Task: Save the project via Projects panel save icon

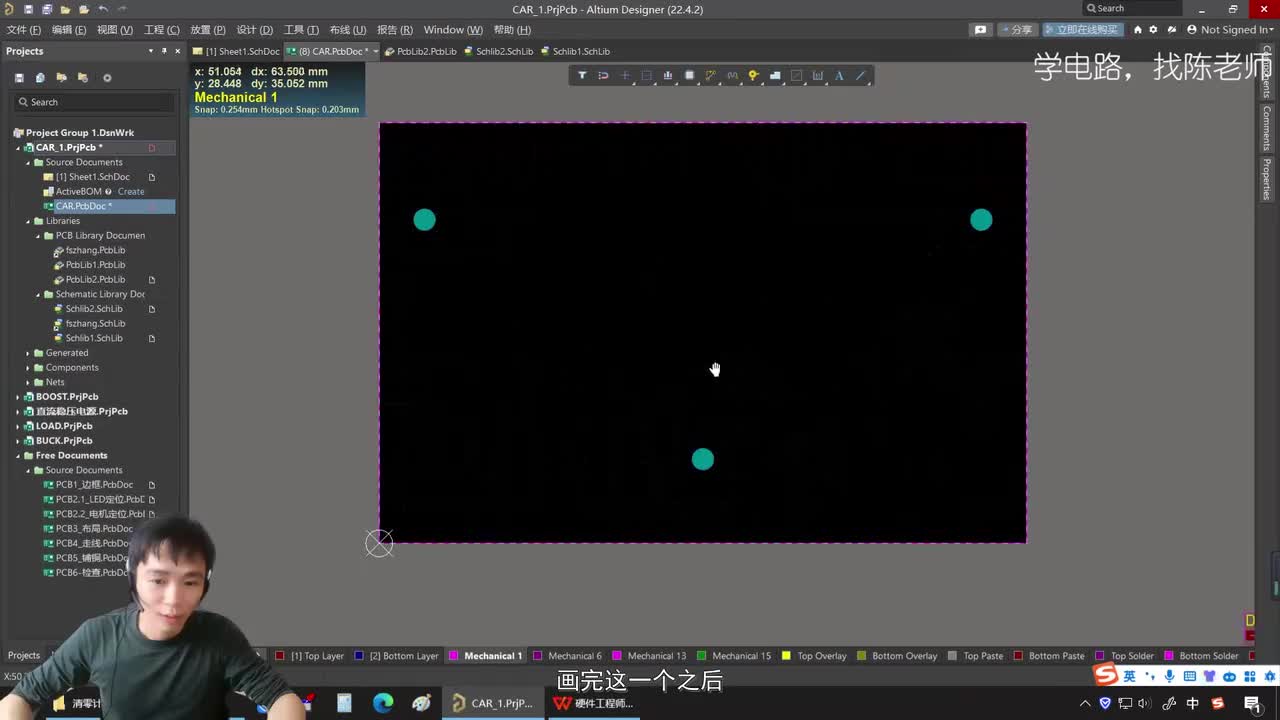Action: 19,77
